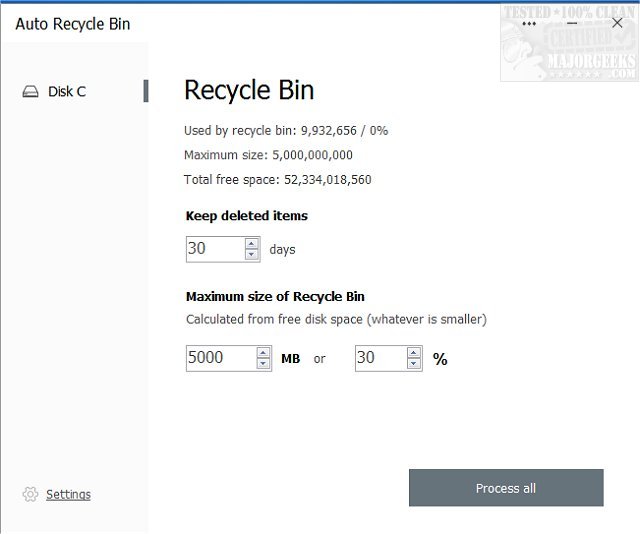Decrease the days to keep deleted items

tap(252, 255)
